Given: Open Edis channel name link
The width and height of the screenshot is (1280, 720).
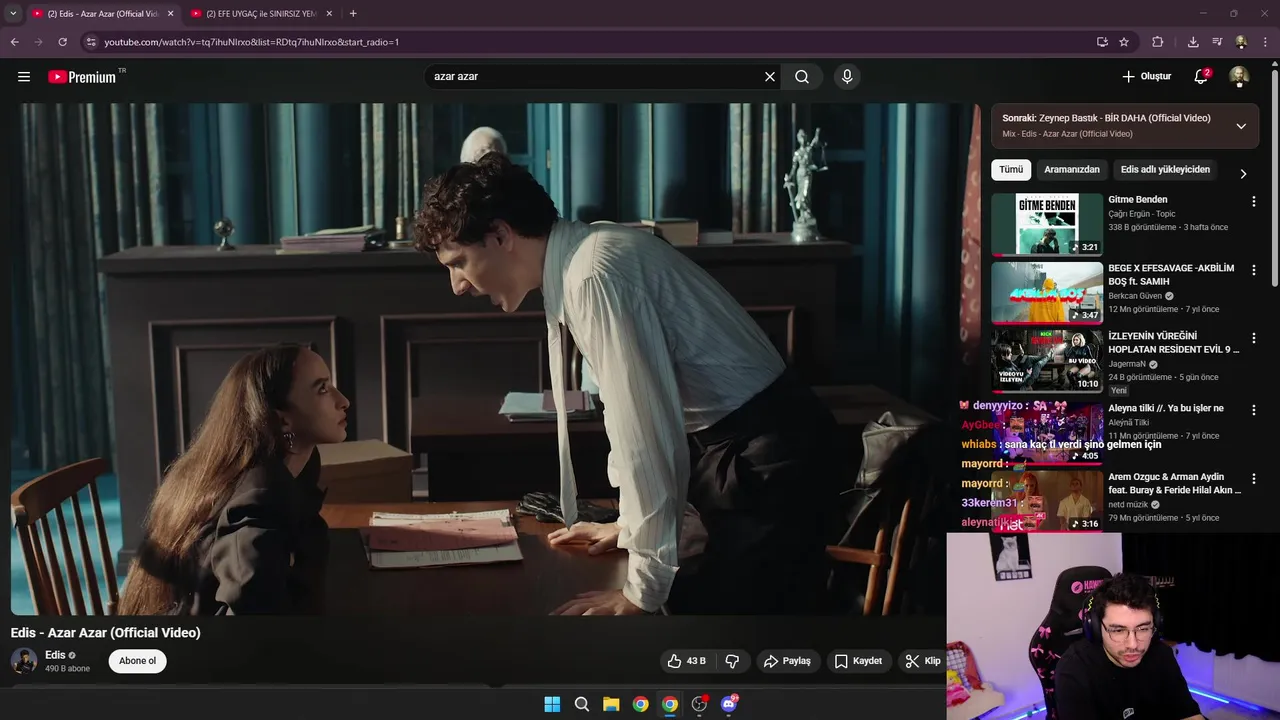Looking at the screenshot, I should tap(55, 655).
